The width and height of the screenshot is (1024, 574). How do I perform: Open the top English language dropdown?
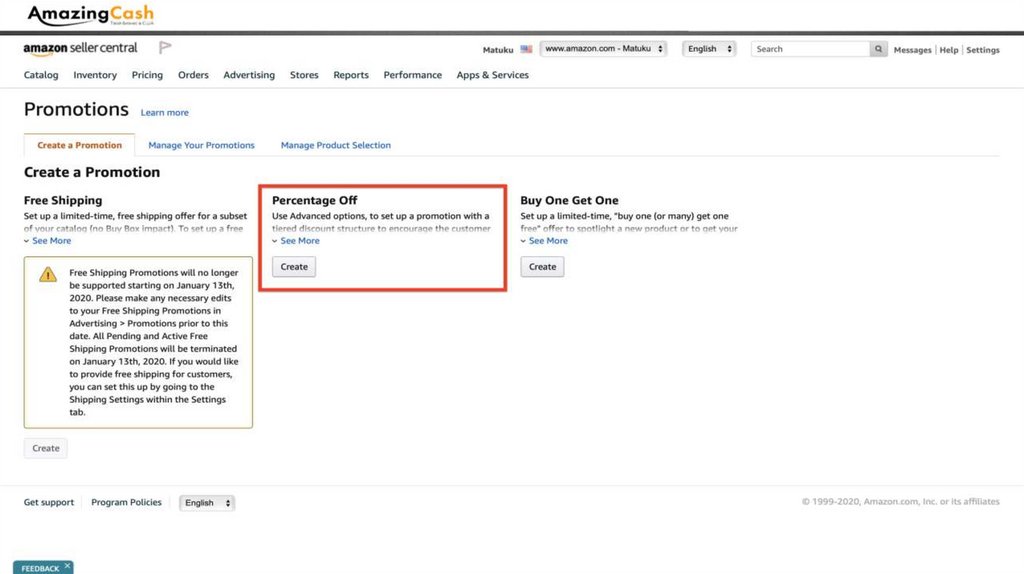709,49
